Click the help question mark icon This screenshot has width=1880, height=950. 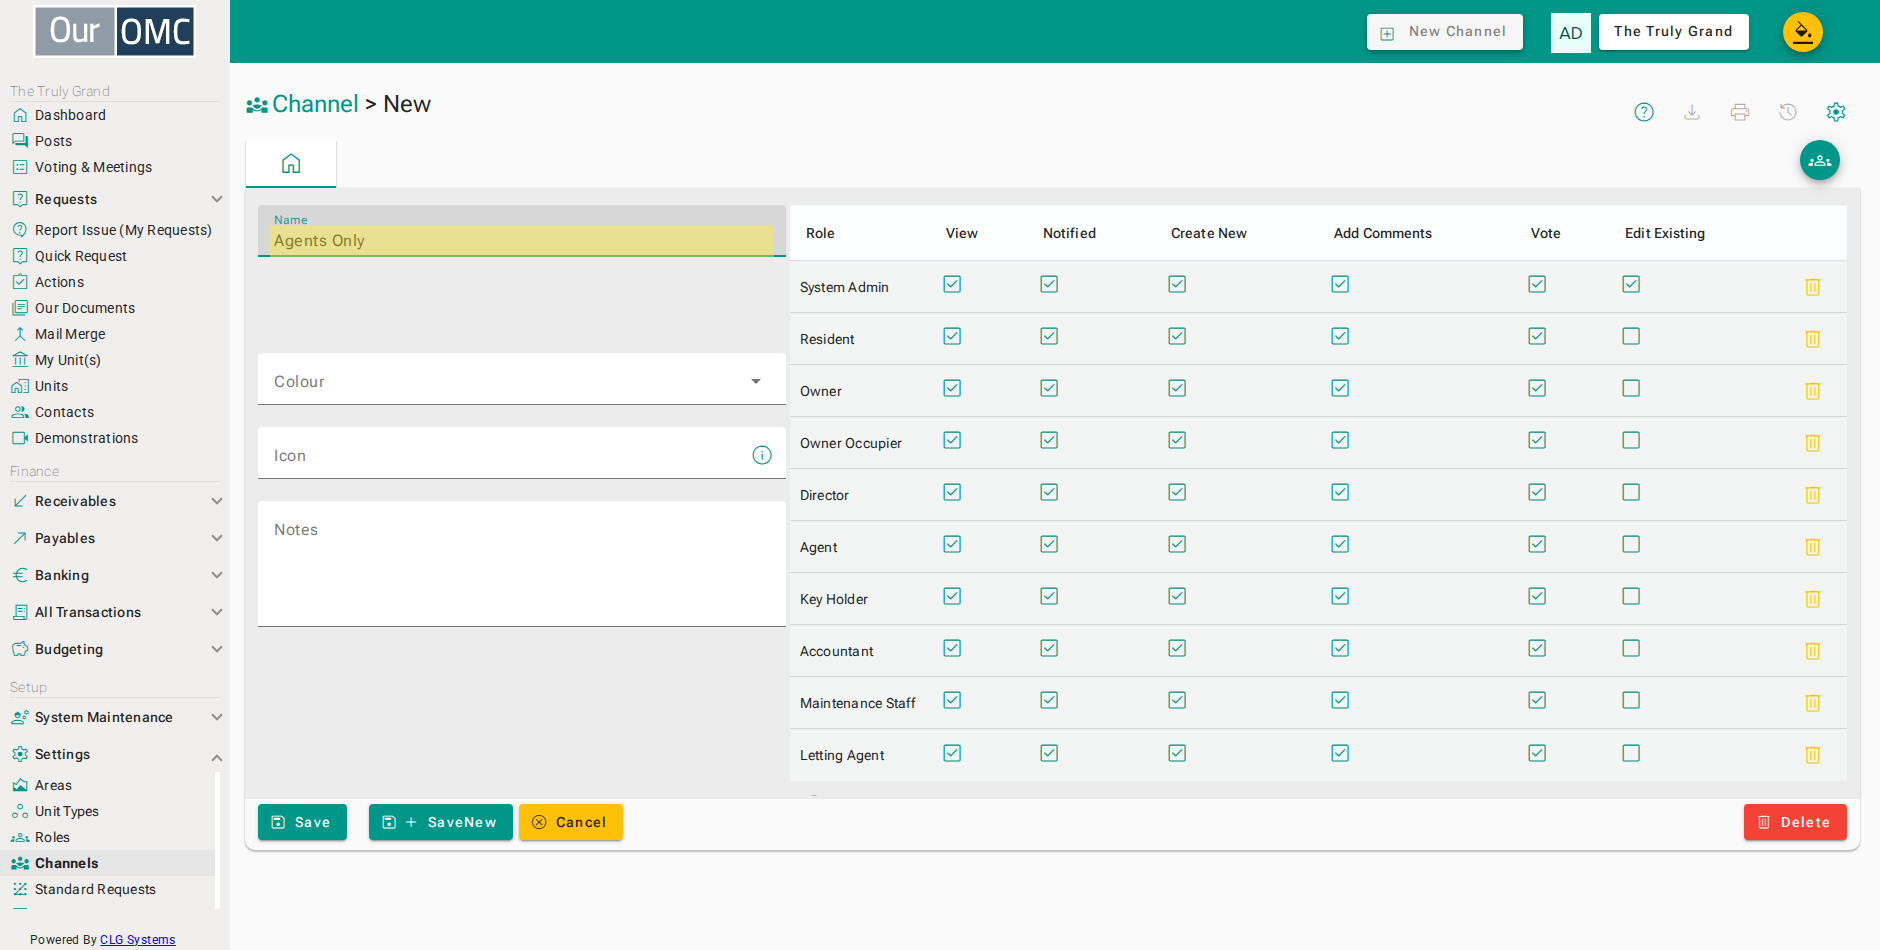click(1644, 112)
